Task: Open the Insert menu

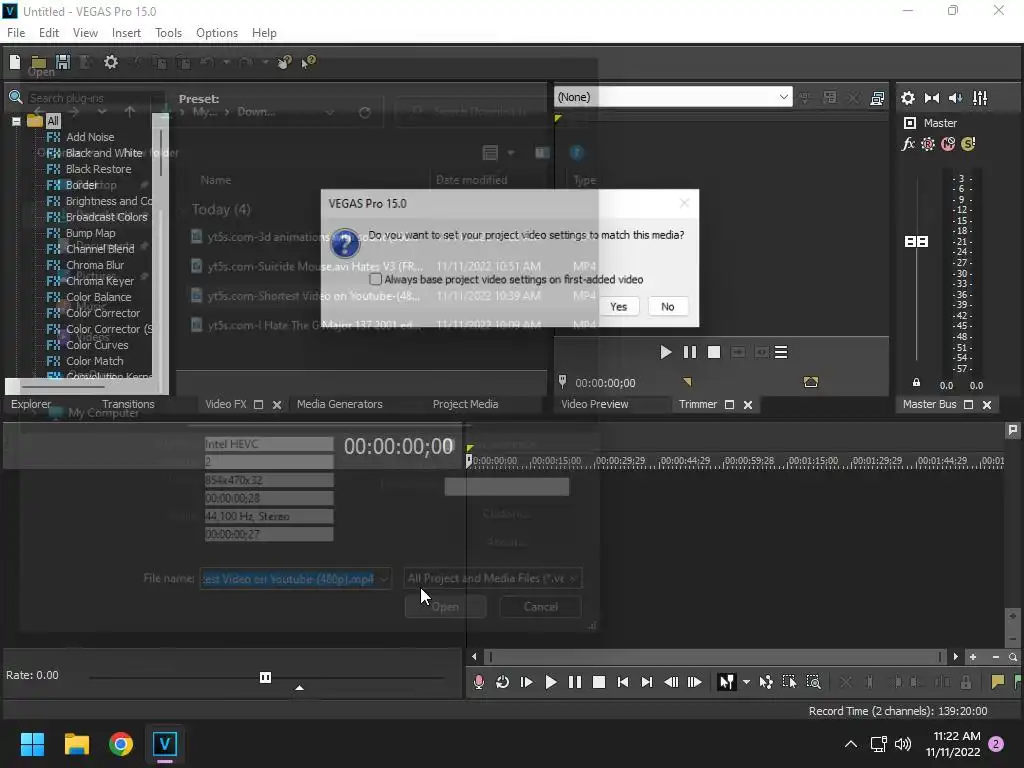Action: point(126,33)
